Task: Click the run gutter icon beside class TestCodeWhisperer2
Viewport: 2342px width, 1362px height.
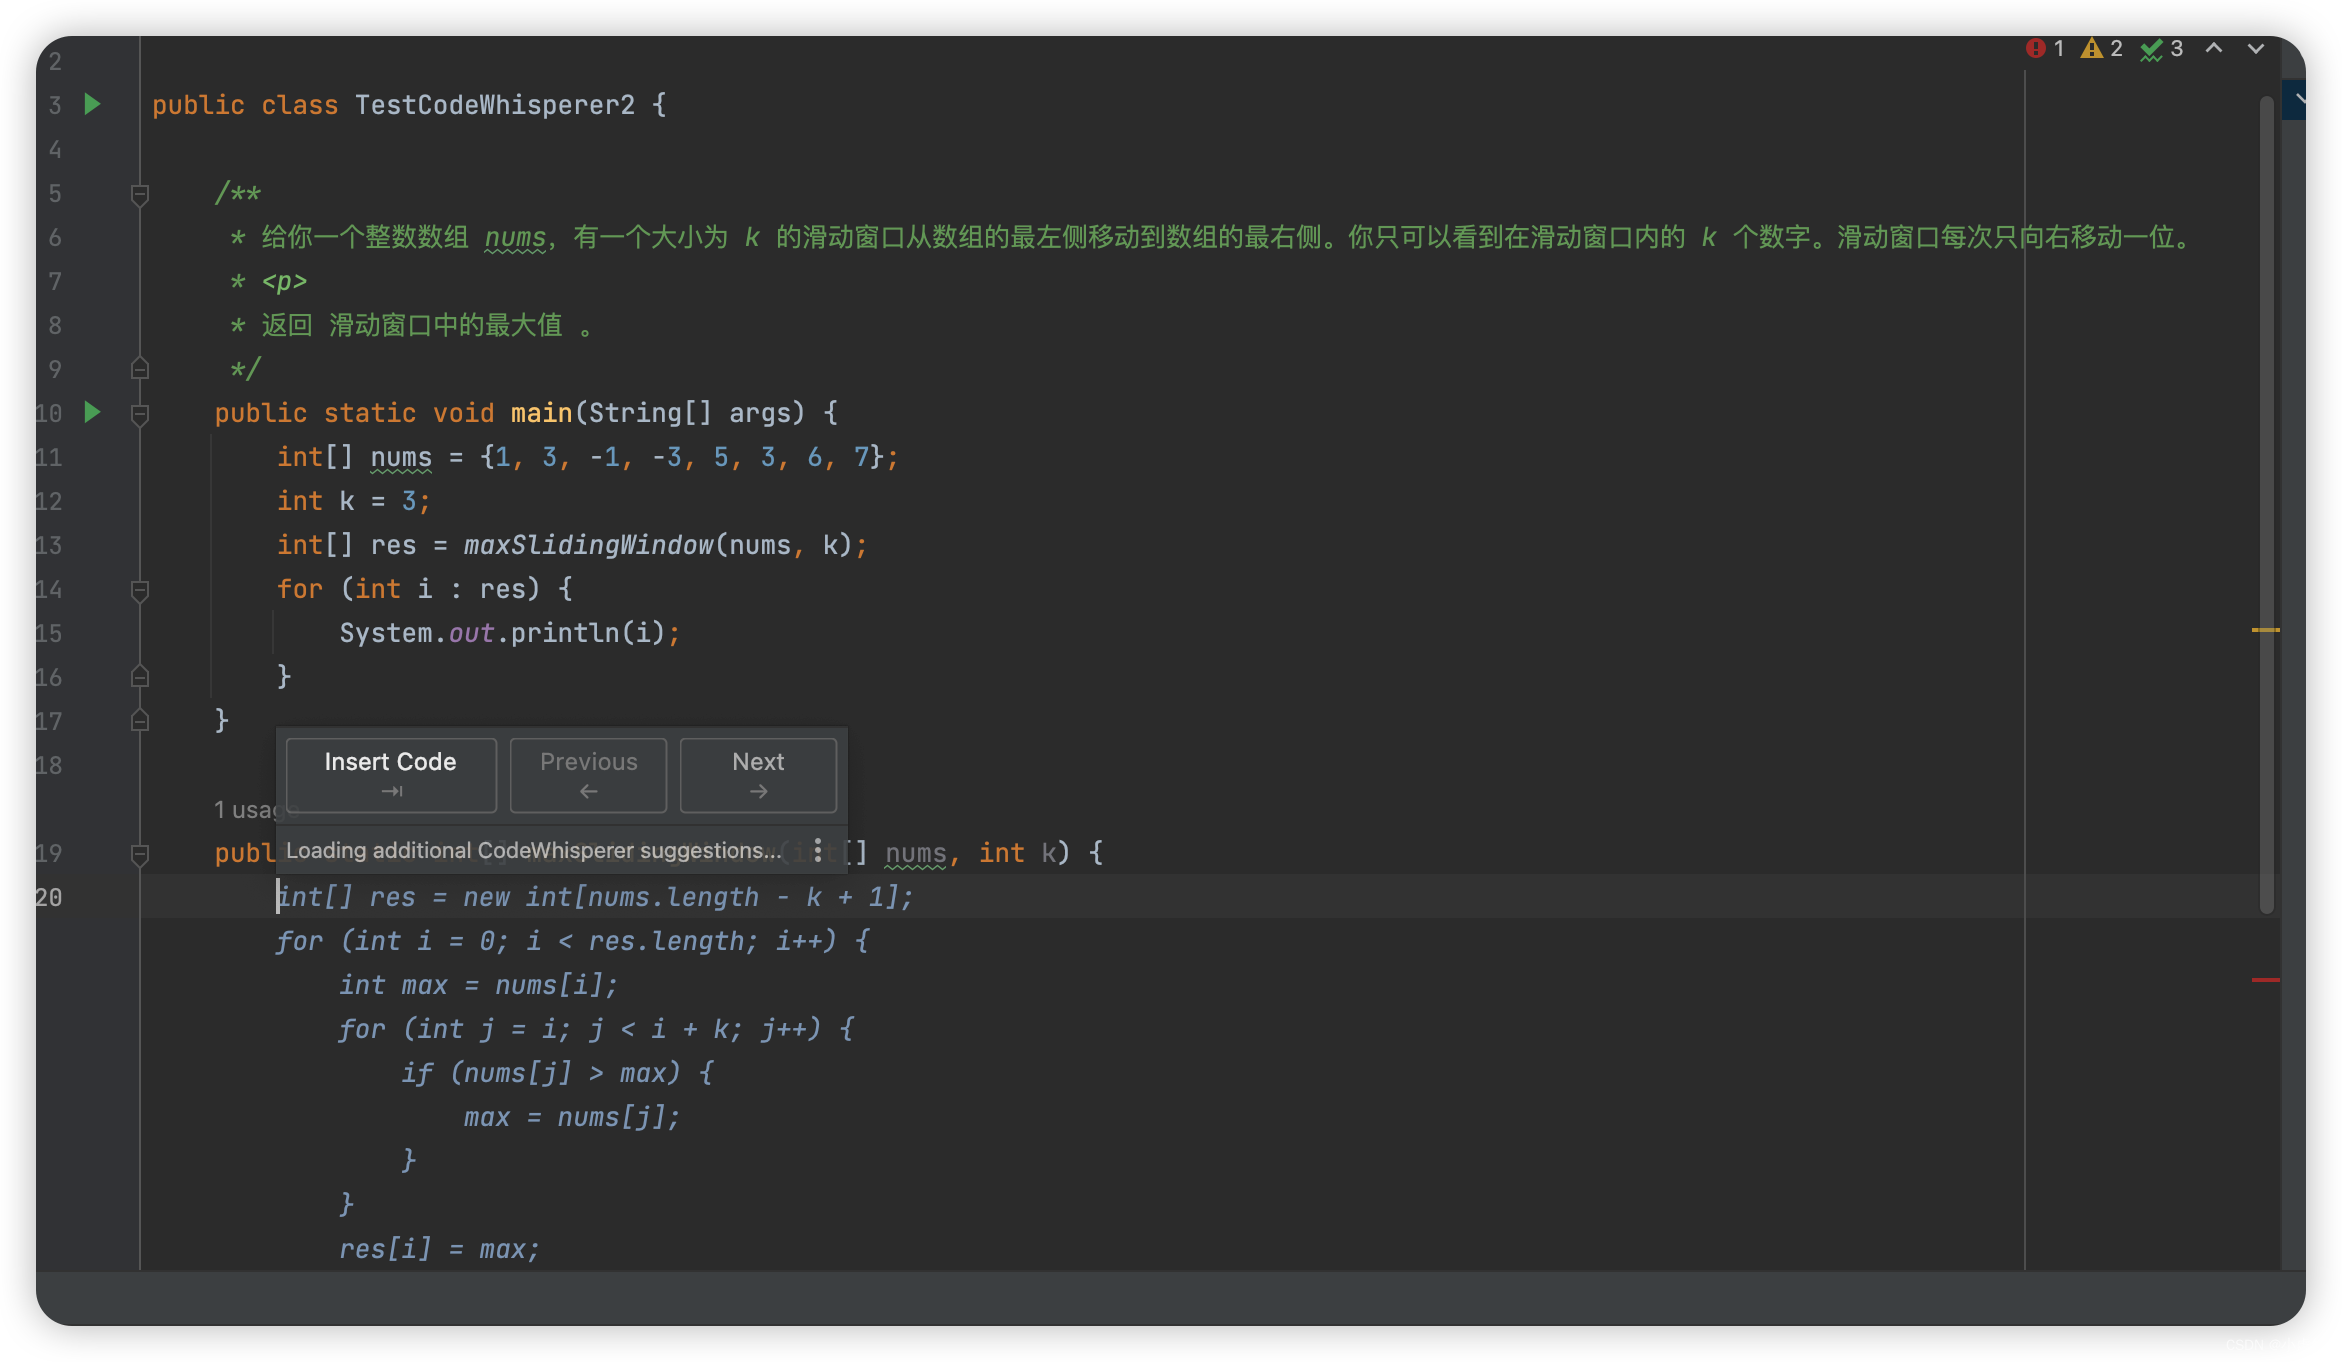Action: click(92, 104)
